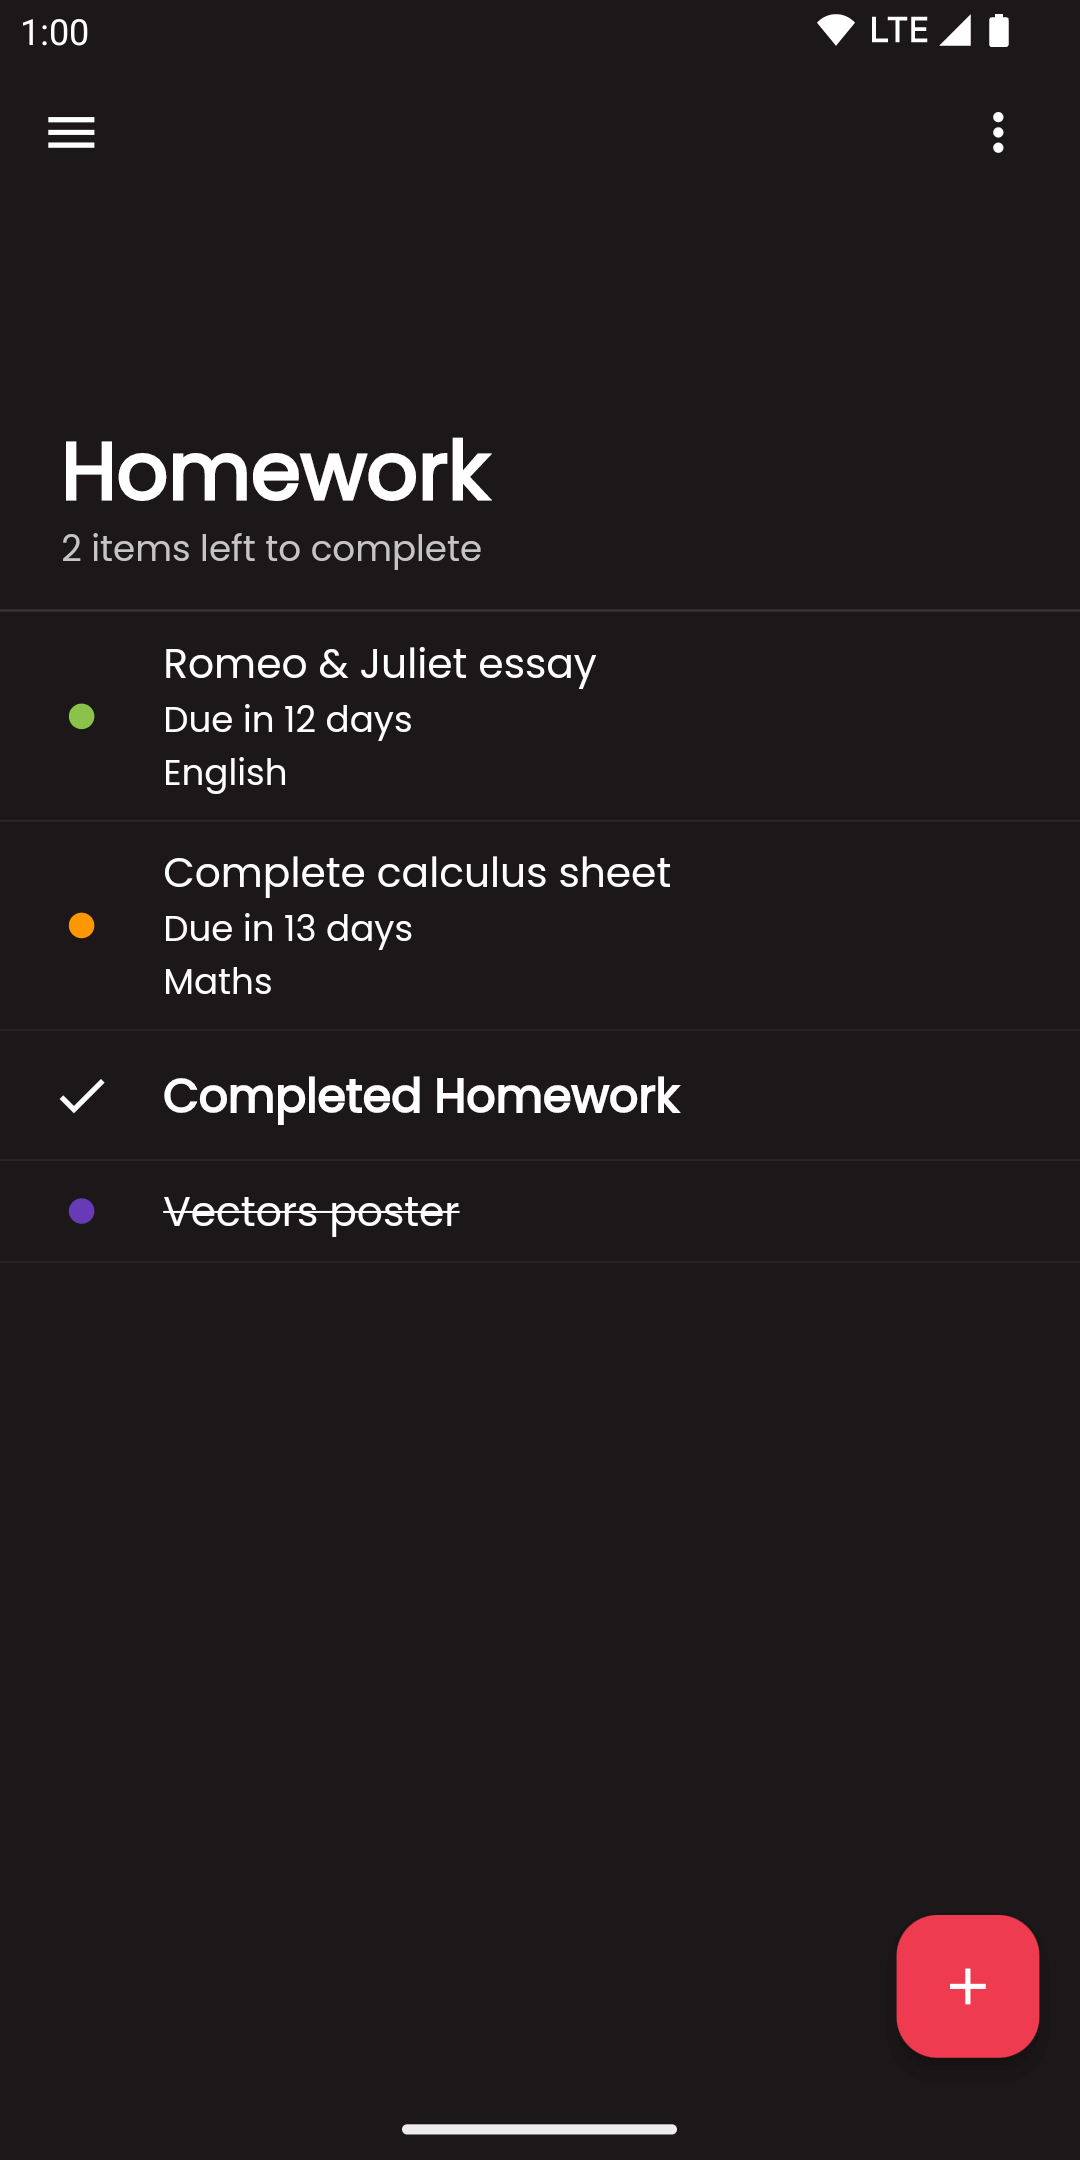Tap the purple dot beside Vectors poster
The height and width of the screenshot is (2160, 1080).
click(x=82, y=1211)
